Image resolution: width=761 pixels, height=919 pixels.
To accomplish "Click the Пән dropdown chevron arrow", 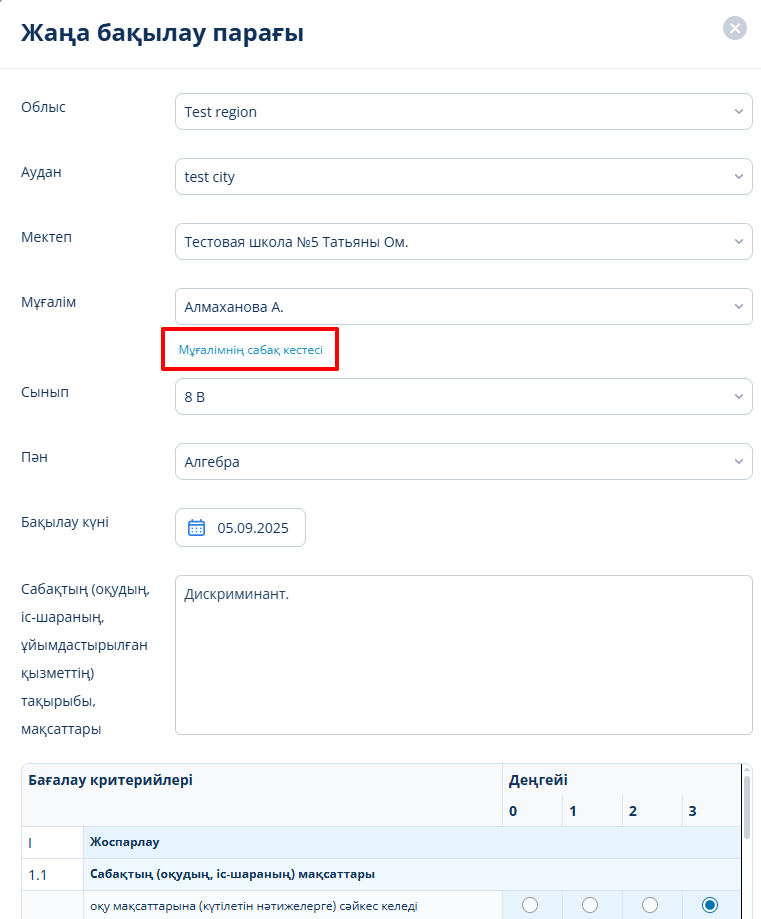I will click(x=738, y=462).
